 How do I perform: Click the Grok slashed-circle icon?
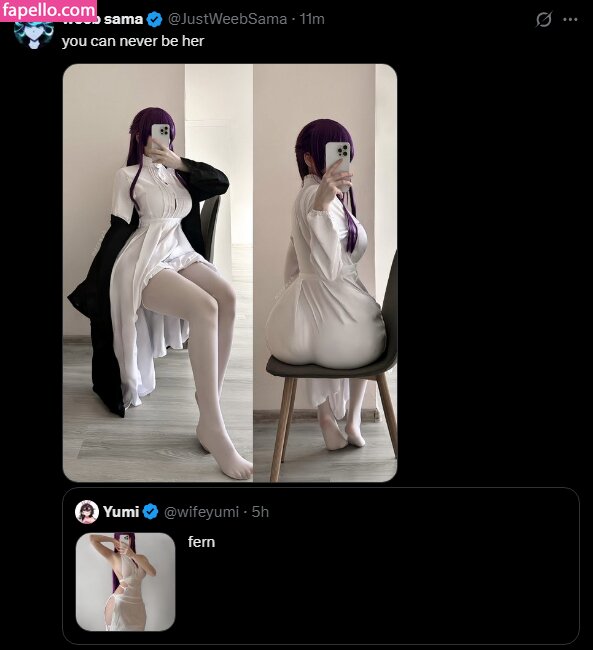click(x=544, y=19)
